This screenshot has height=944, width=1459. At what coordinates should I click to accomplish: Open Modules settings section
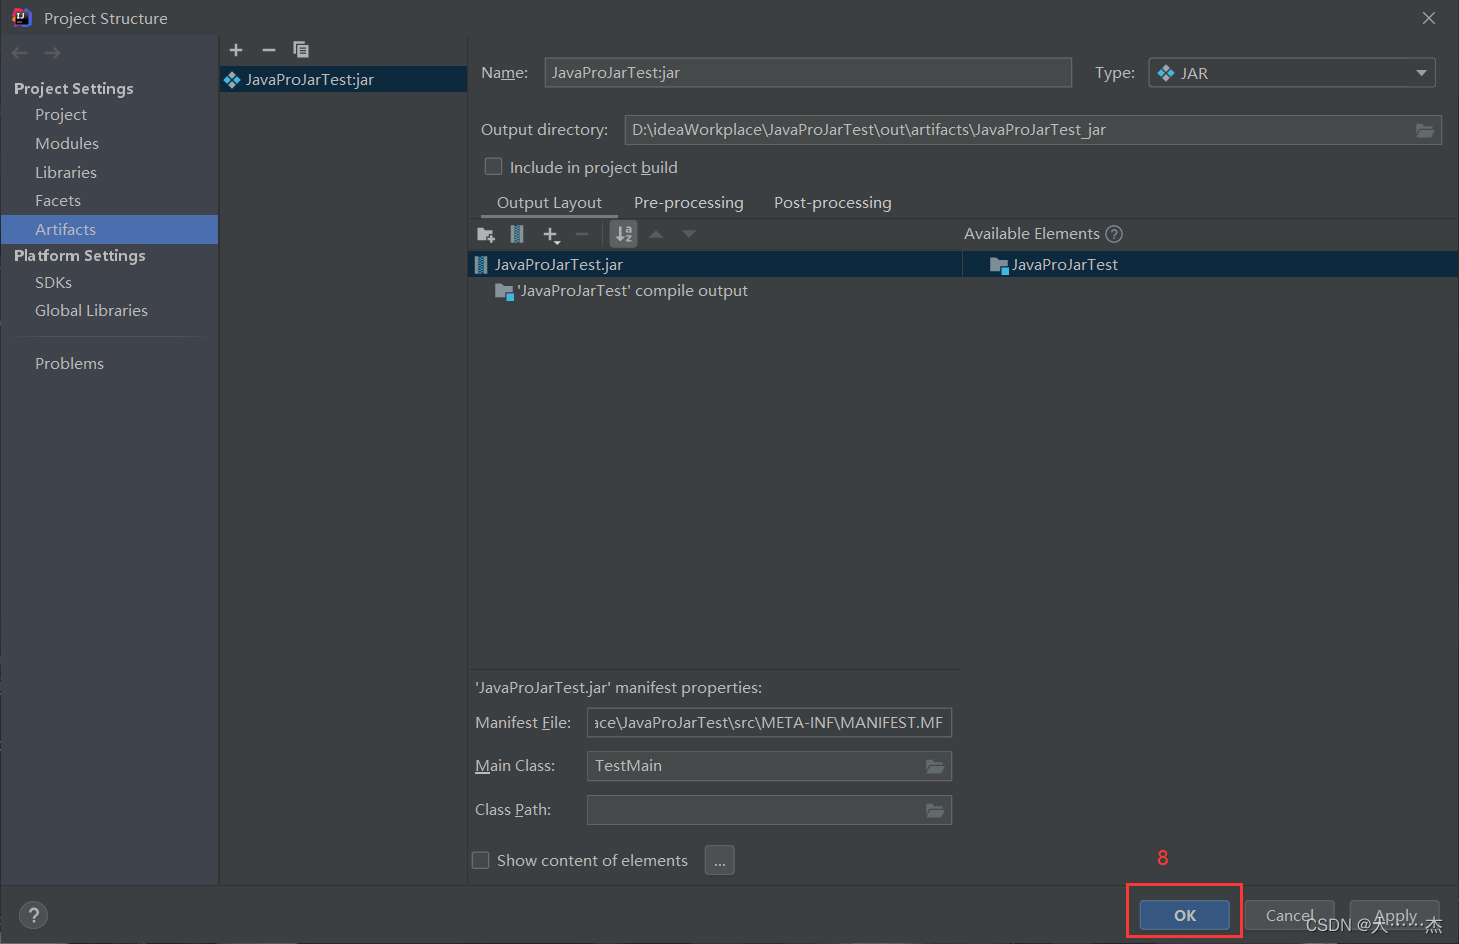pyautogui.click(x=67, y=144)
